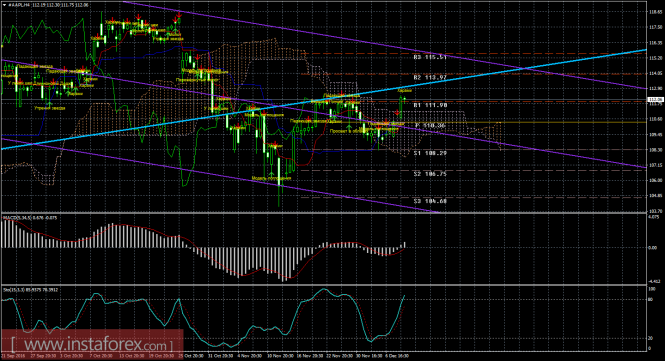Click the Sto(15,3,3) stochastic indicator label
Screen dimensions: 665x361
14,290
